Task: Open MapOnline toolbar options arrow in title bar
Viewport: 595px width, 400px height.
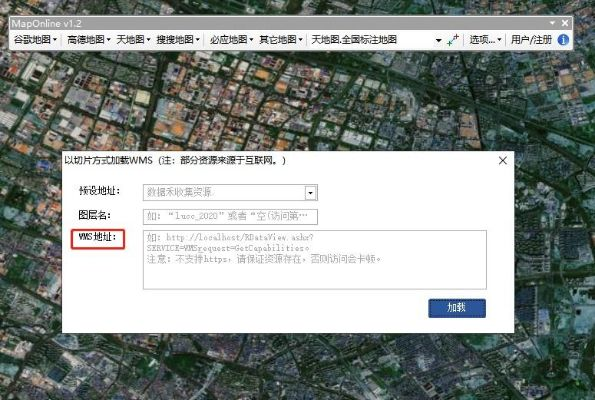Action: (552, 23)
